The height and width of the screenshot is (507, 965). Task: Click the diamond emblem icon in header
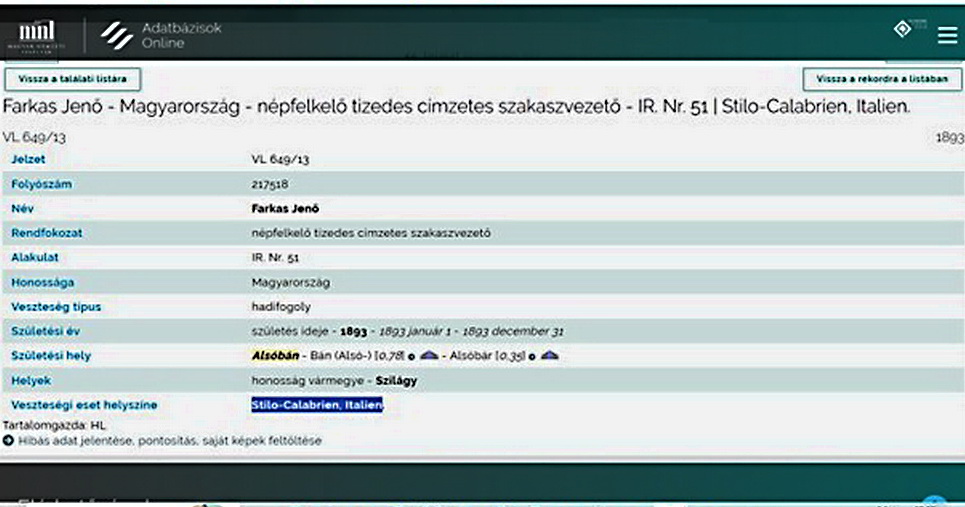(x=902, y=30)
